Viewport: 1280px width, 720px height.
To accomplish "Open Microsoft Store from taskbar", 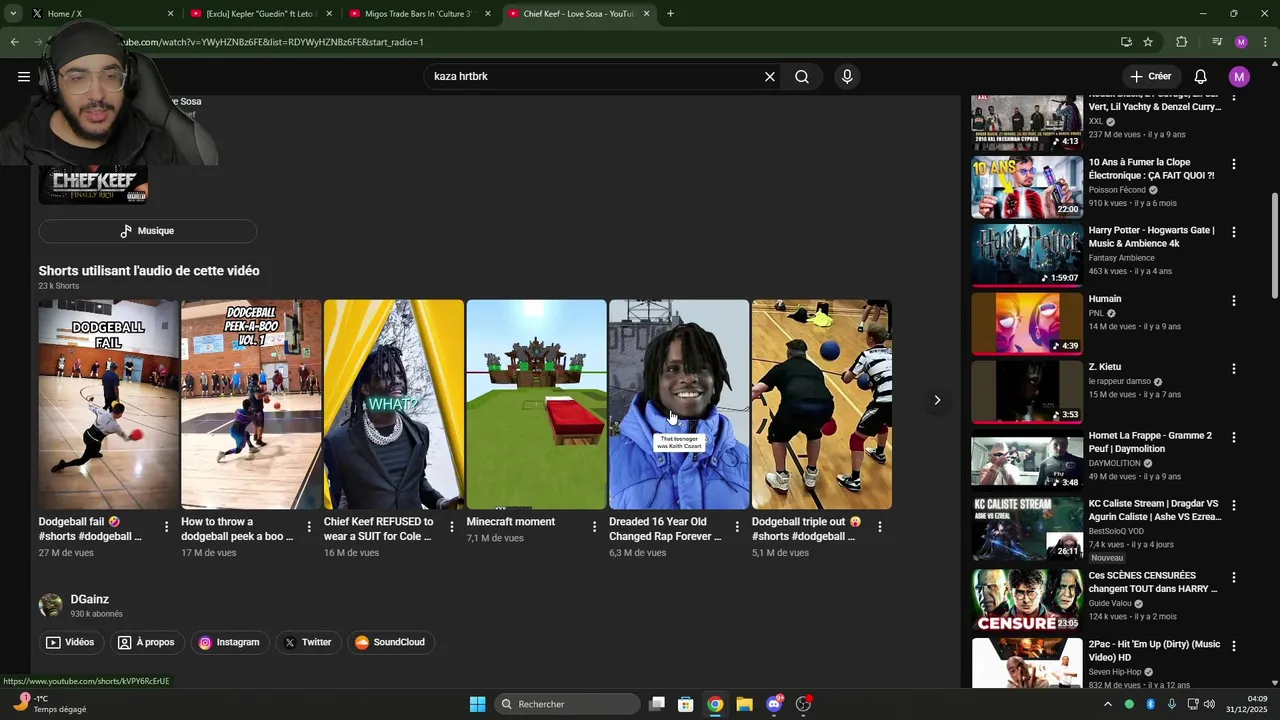I will tap(686, 704).
